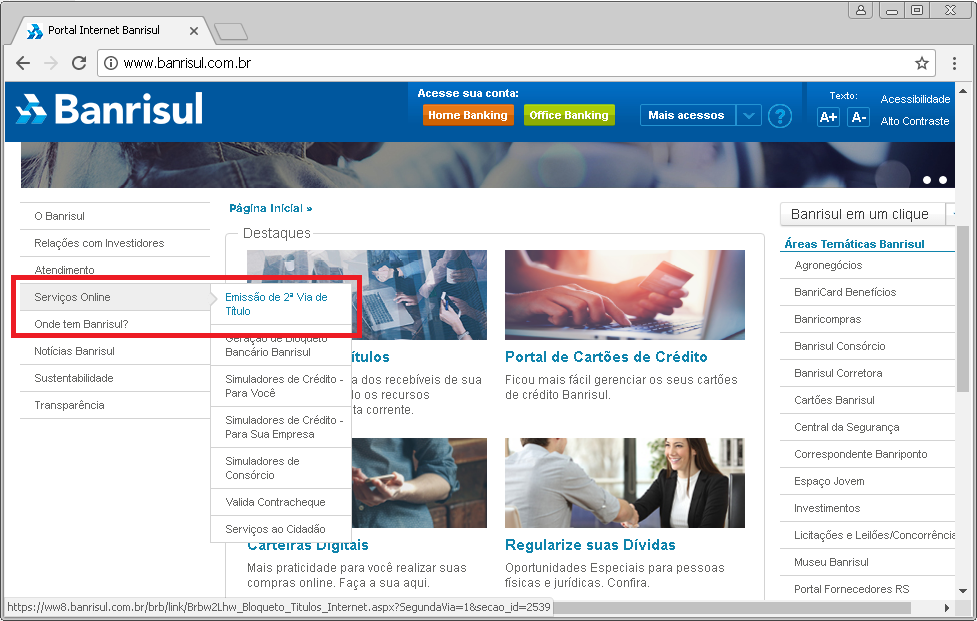Screen dimensions: 977x621
Task: Select the second banner carousel dot
Action: click(x=943, y=180)
